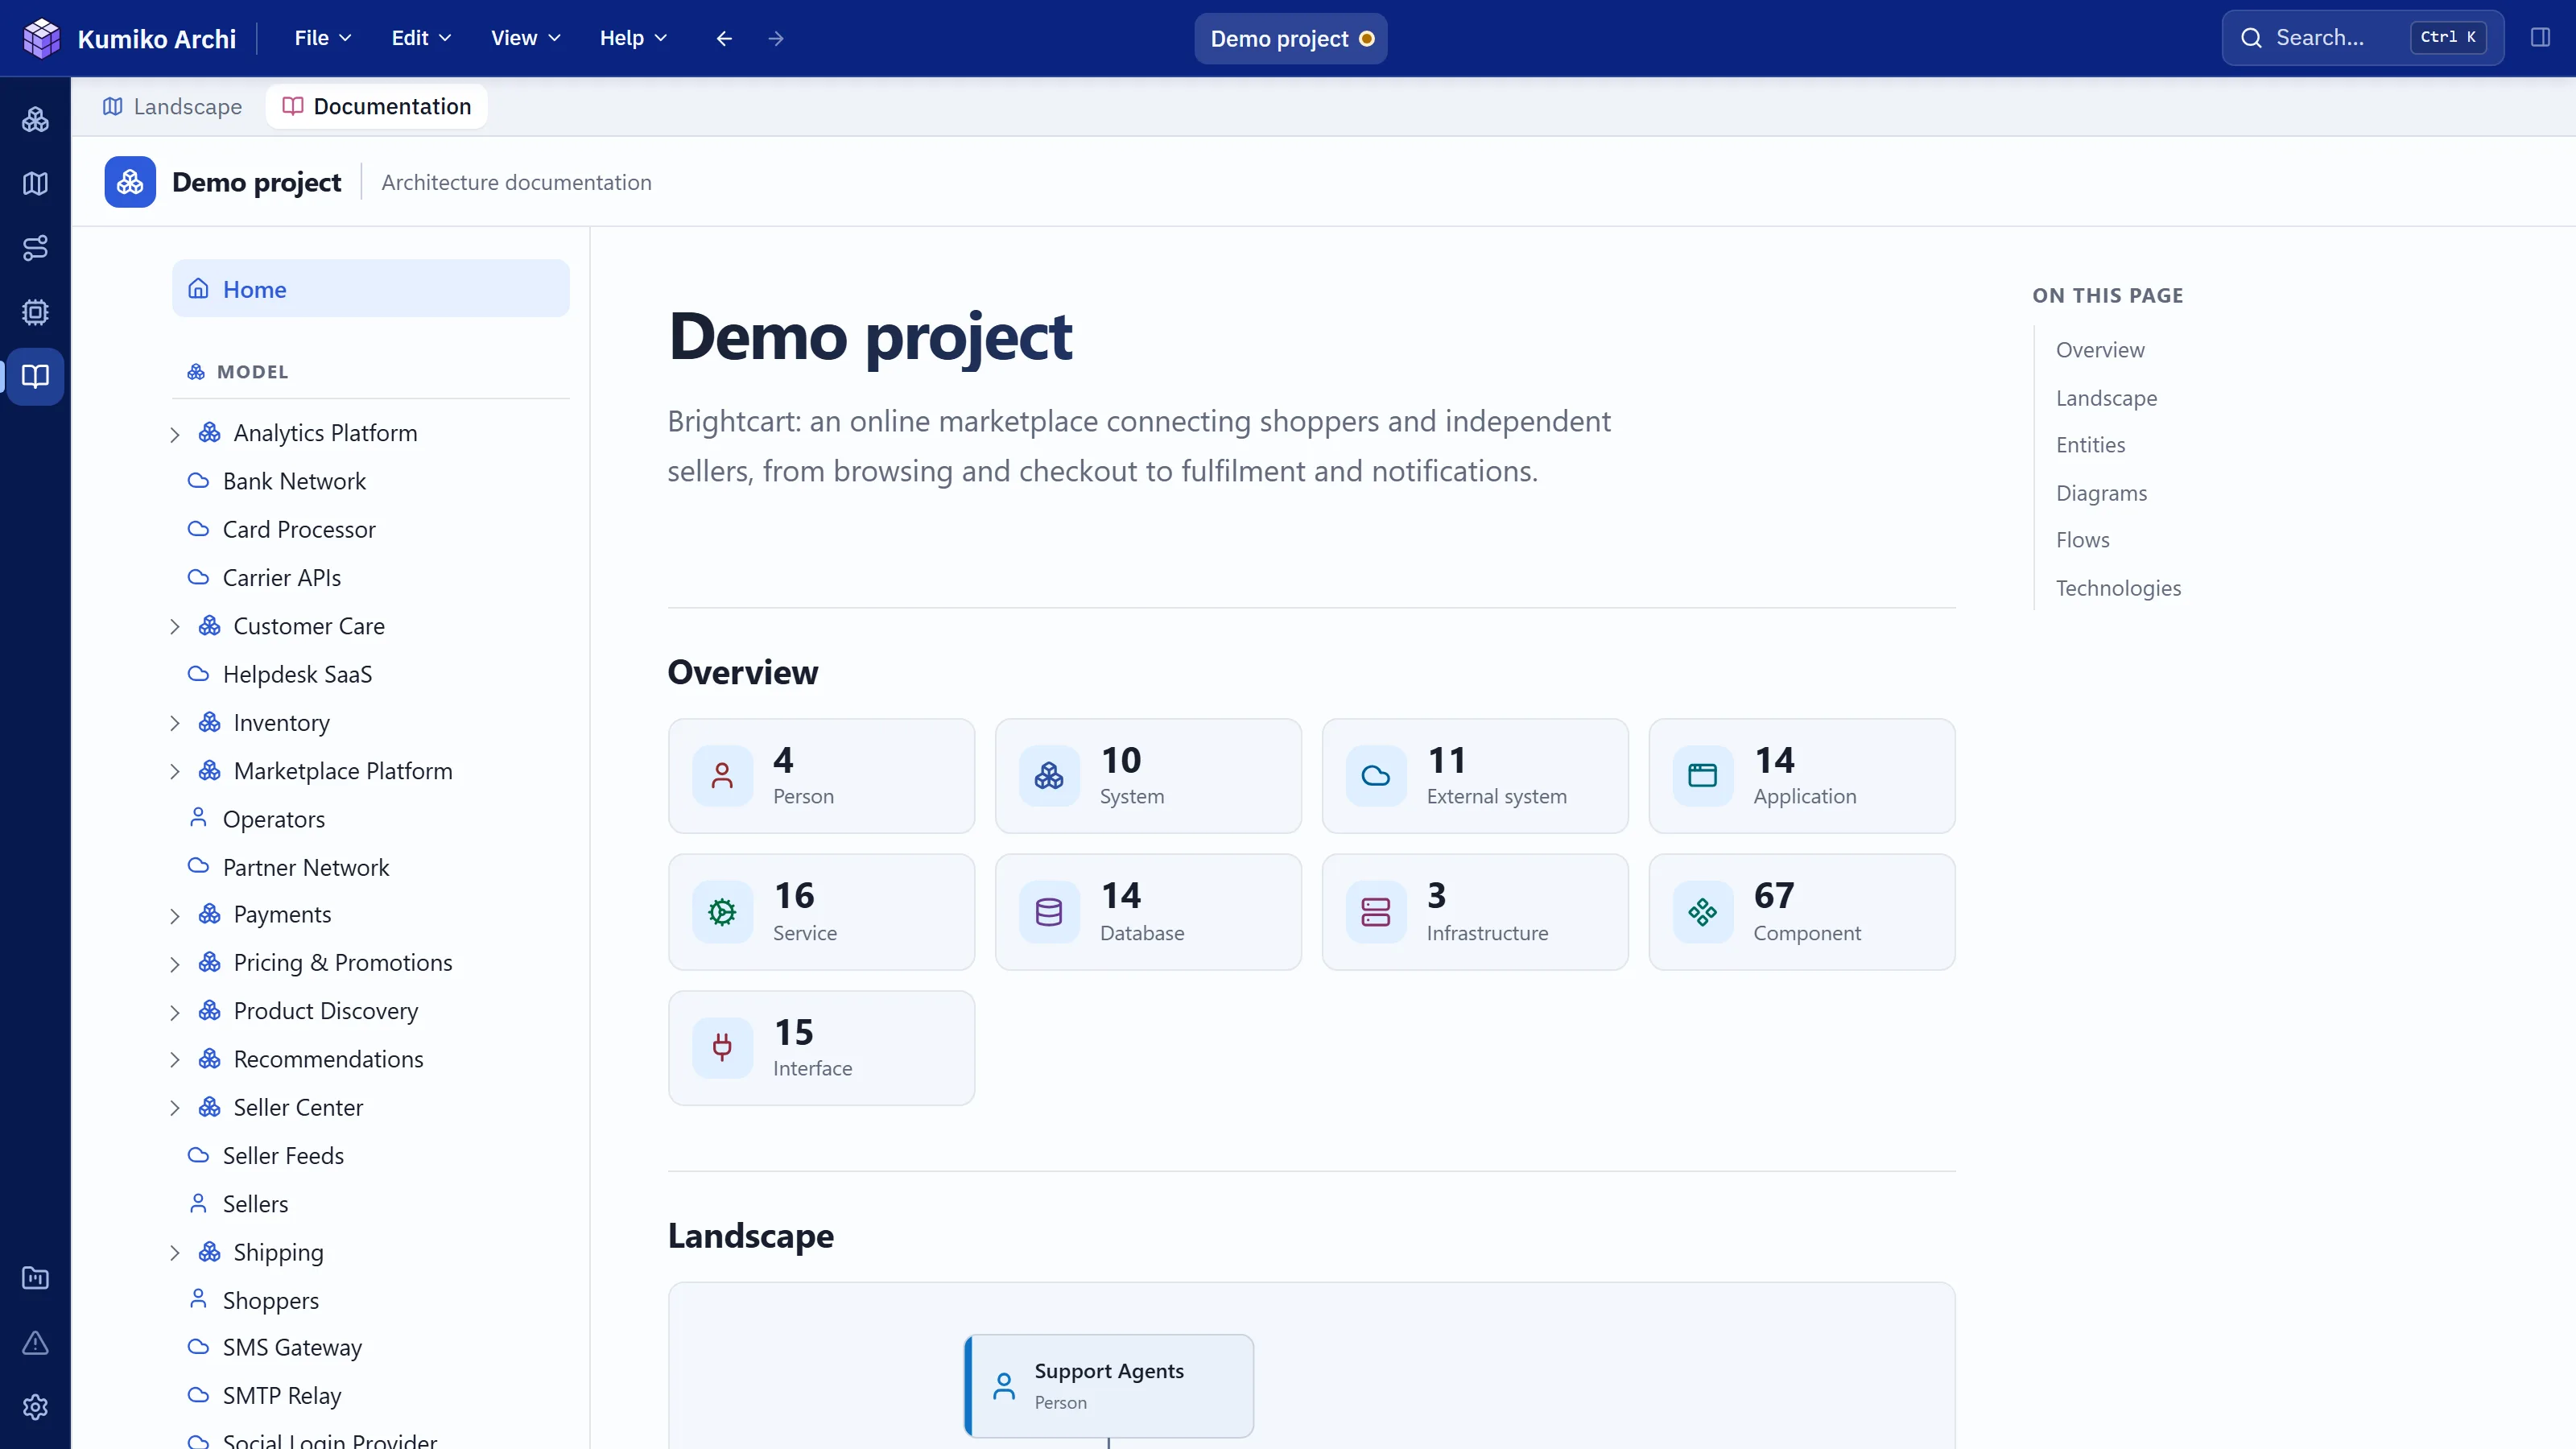Click the Interface plug card icon
Image resolution: width=2576 pixels, height=1449 pixels.
pyautogui.click(x=722, y=1047)
